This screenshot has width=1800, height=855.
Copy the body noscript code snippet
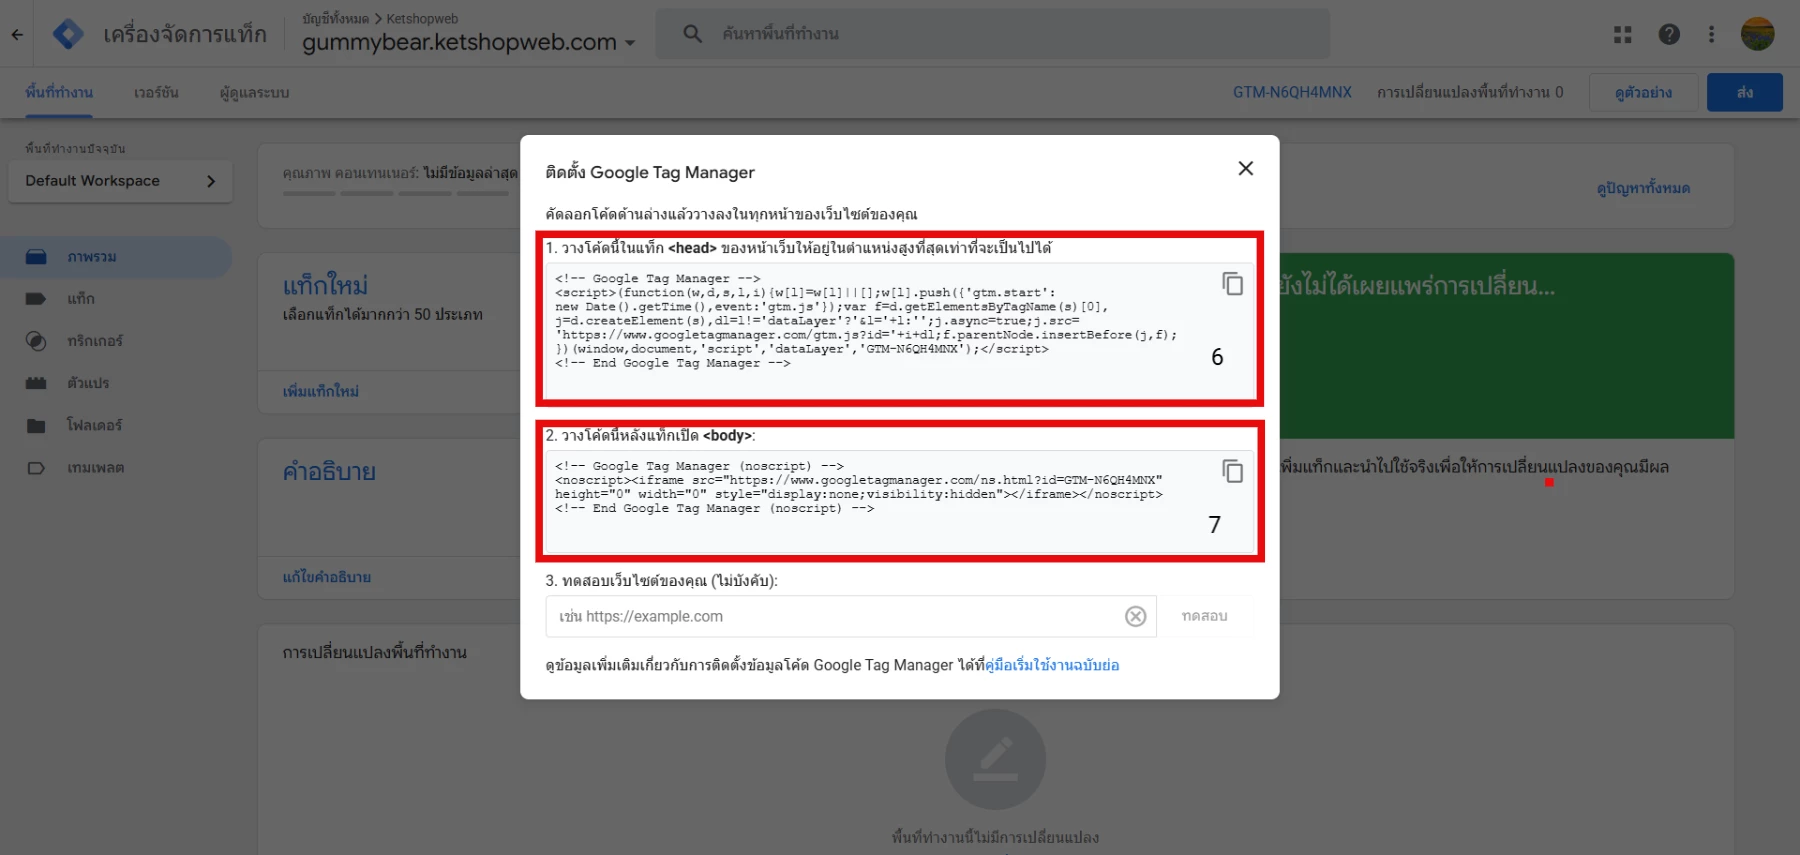coord(1232,471)
